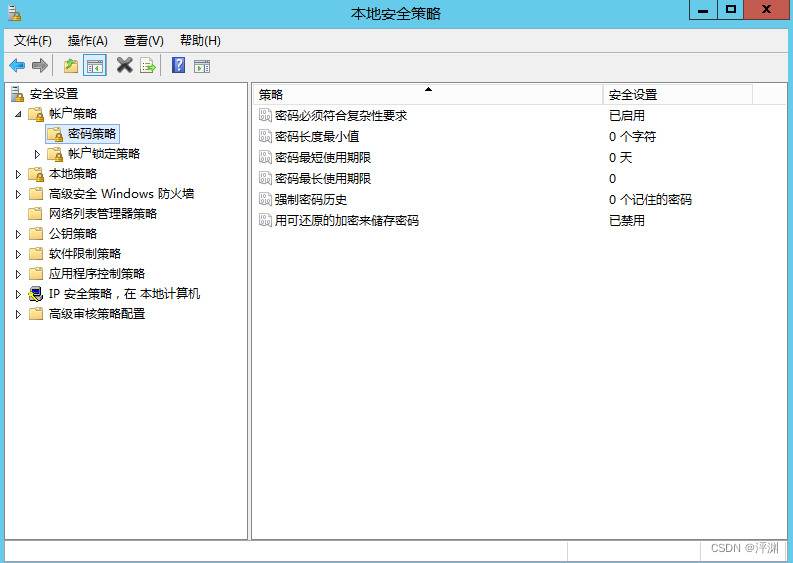Viewport: 793px width, 563px height.
Task: Open the 帮助(H) menu
Action: pyautogui.click(x=200, y=41)
